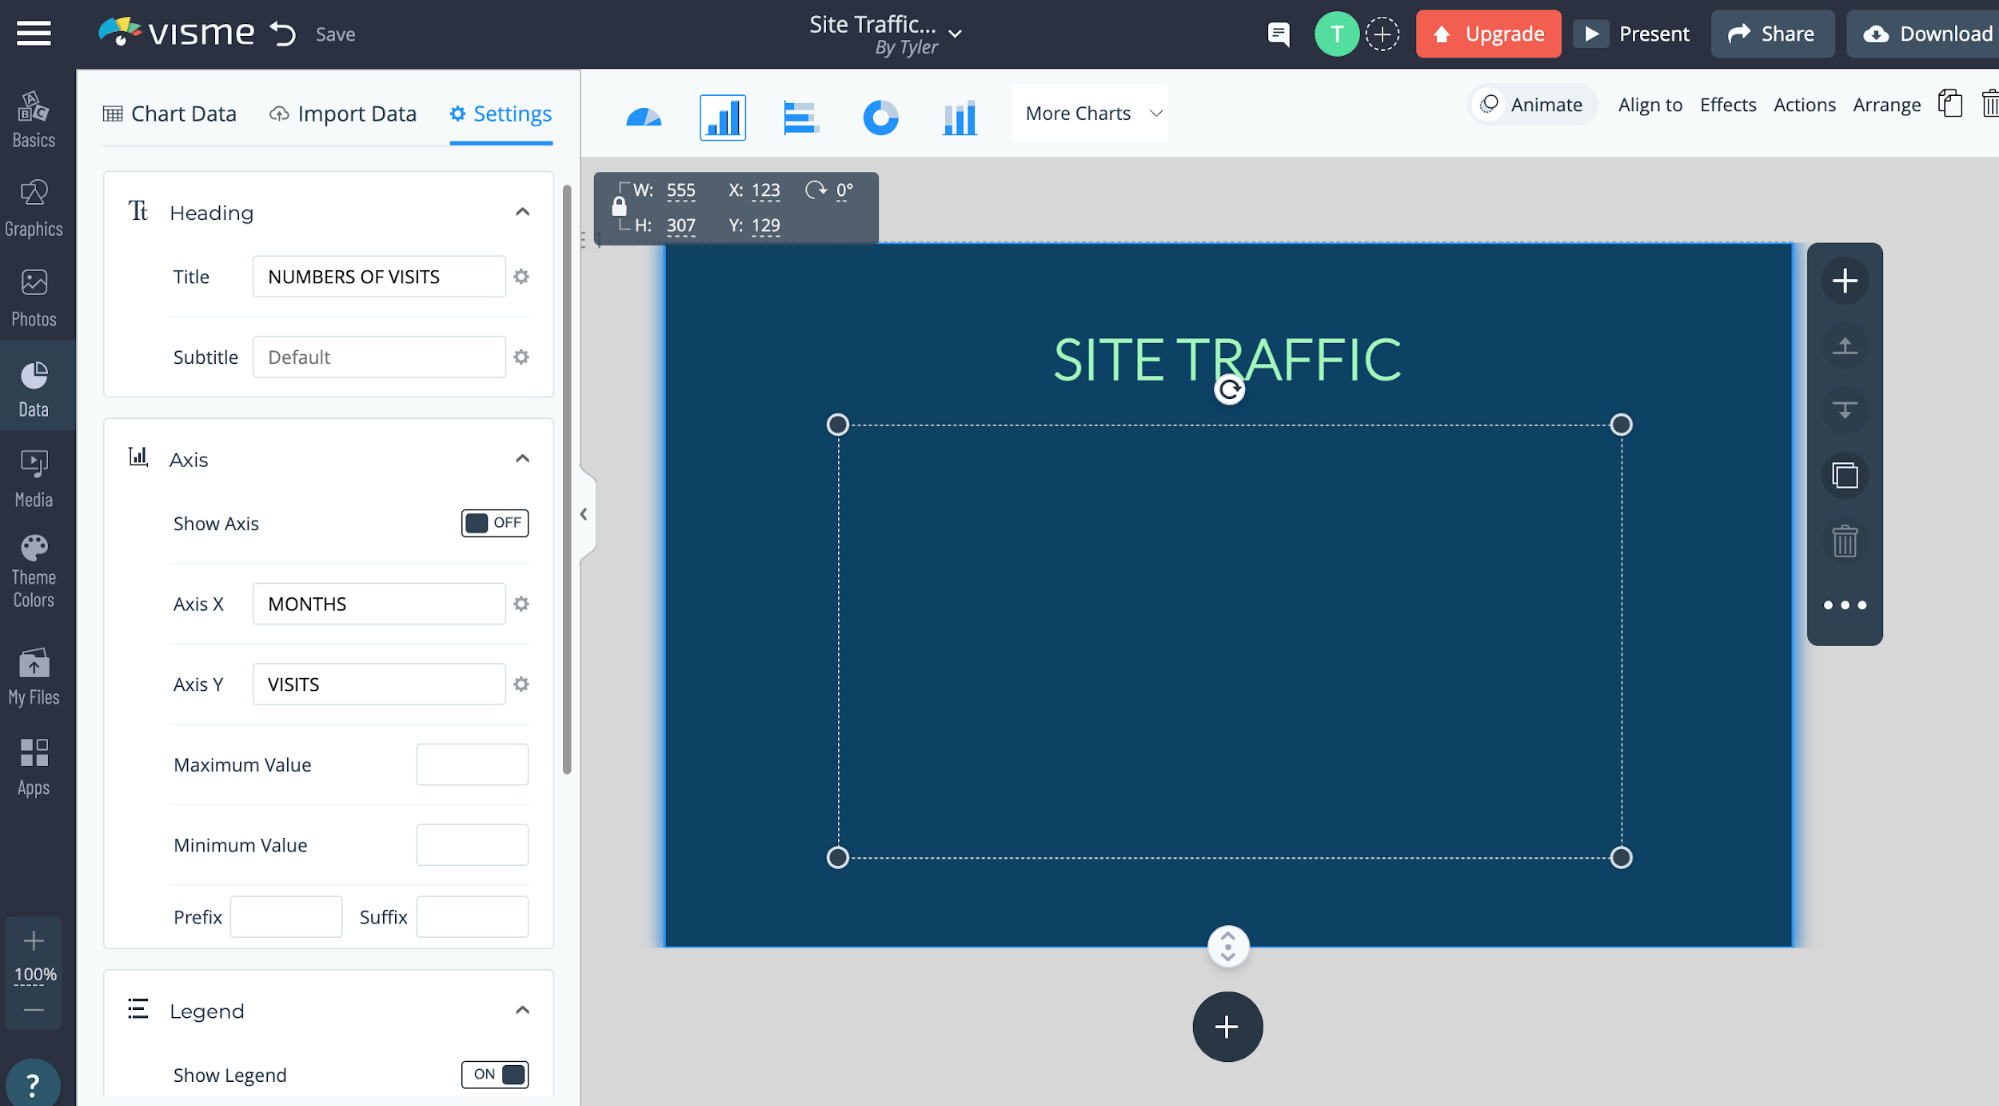The image size is (1999, 1106).
Task: Click the Save link
Action: [335, 34]
